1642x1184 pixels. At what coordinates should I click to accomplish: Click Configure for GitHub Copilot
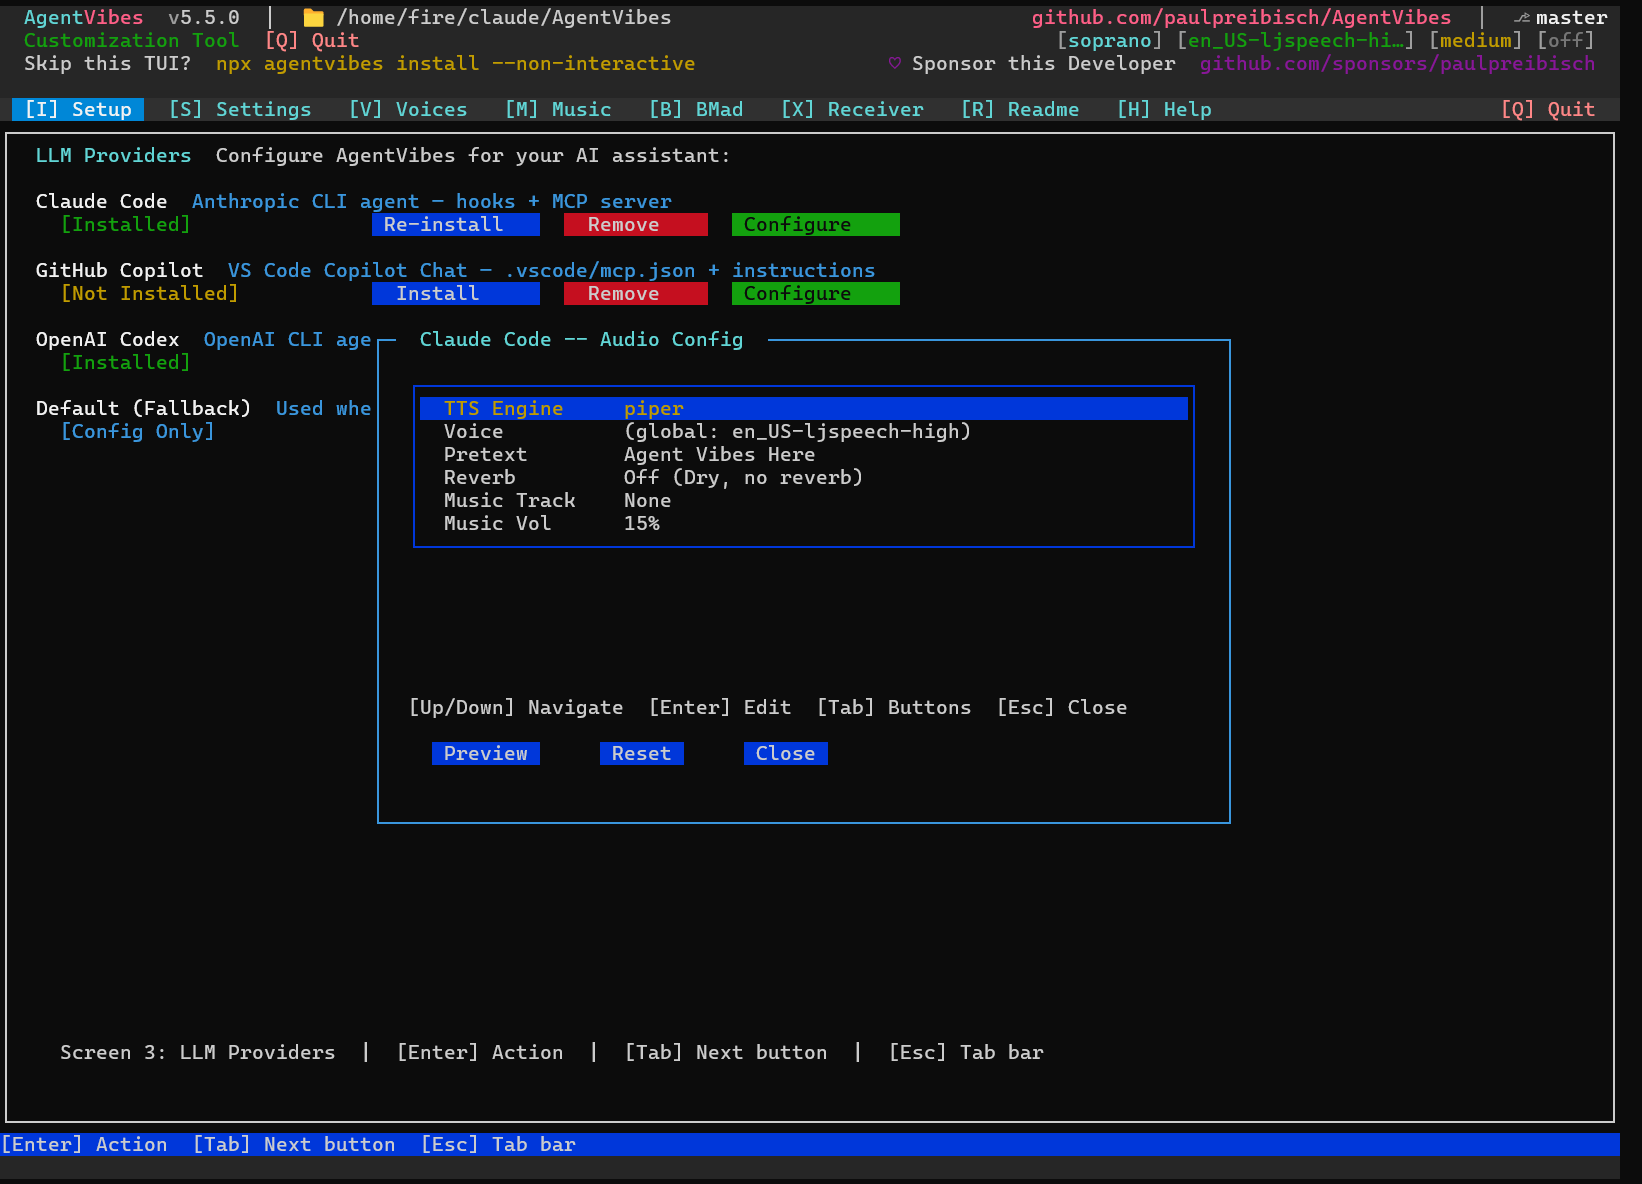[x=816, y=293]
